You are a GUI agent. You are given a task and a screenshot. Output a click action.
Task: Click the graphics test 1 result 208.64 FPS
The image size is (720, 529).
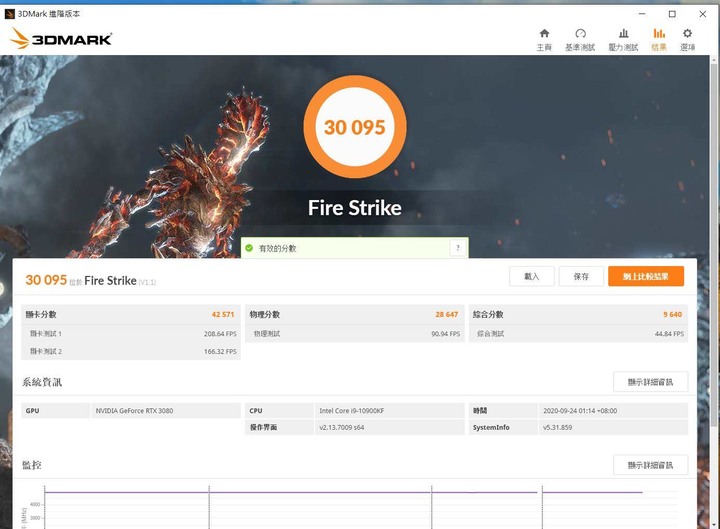point(220,334)
